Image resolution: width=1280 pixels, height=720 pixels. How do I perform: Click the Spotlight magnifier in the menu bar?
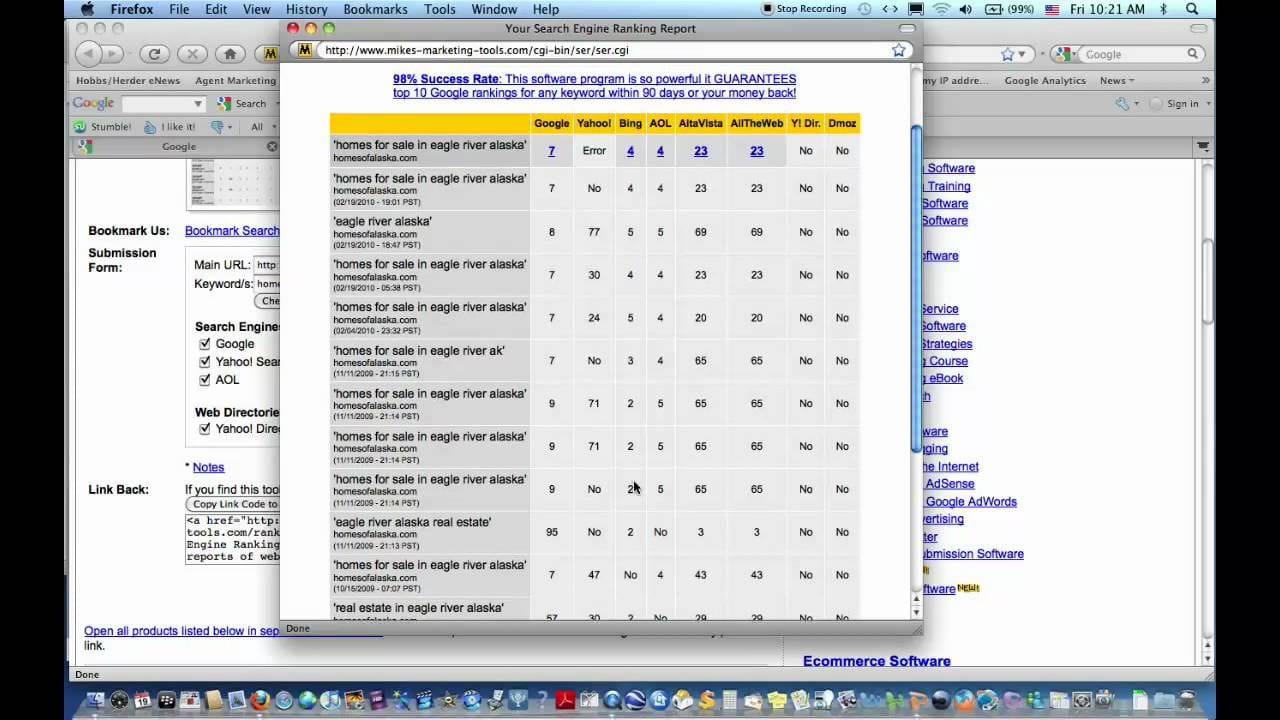tap(1192, 9)
